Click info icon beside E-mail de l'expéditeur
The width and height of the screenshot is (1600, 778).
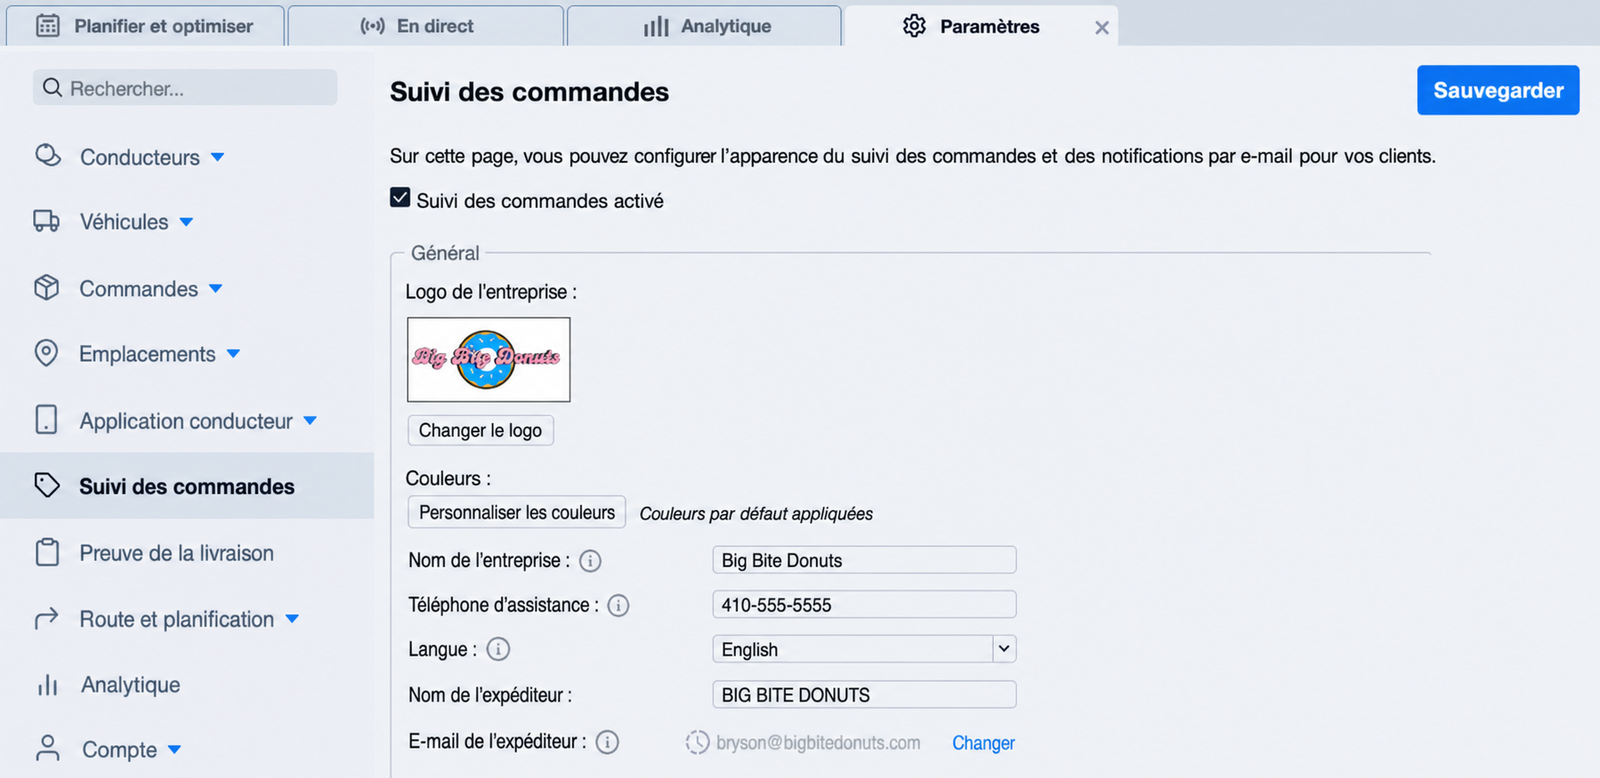pos(607,742)
